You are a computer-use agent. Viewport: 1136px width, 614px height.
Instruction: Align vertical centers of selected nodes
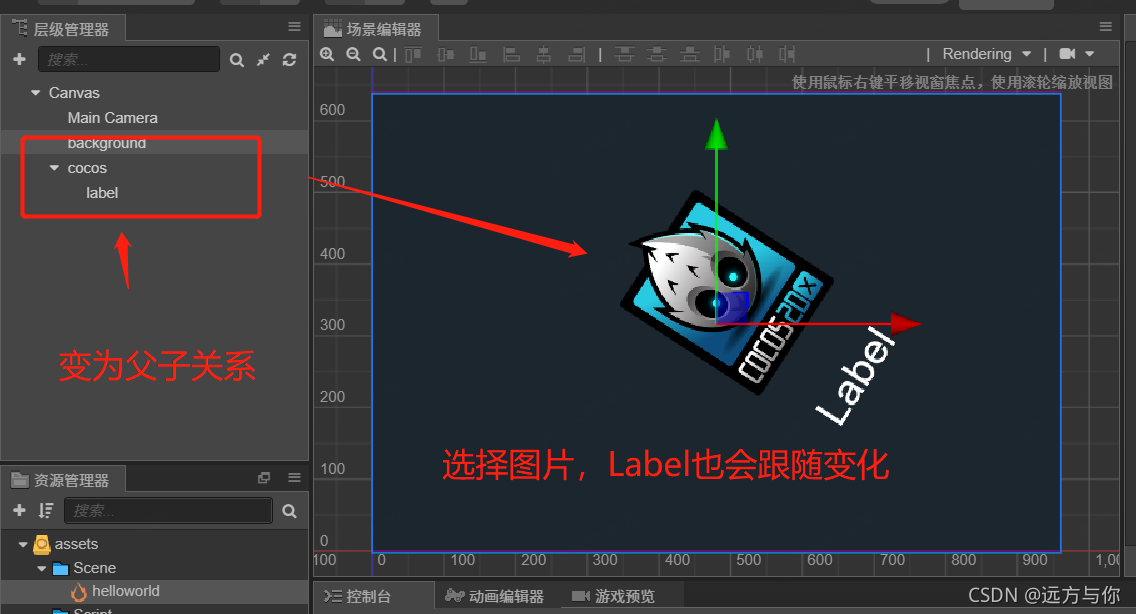(x=446, y=54)
